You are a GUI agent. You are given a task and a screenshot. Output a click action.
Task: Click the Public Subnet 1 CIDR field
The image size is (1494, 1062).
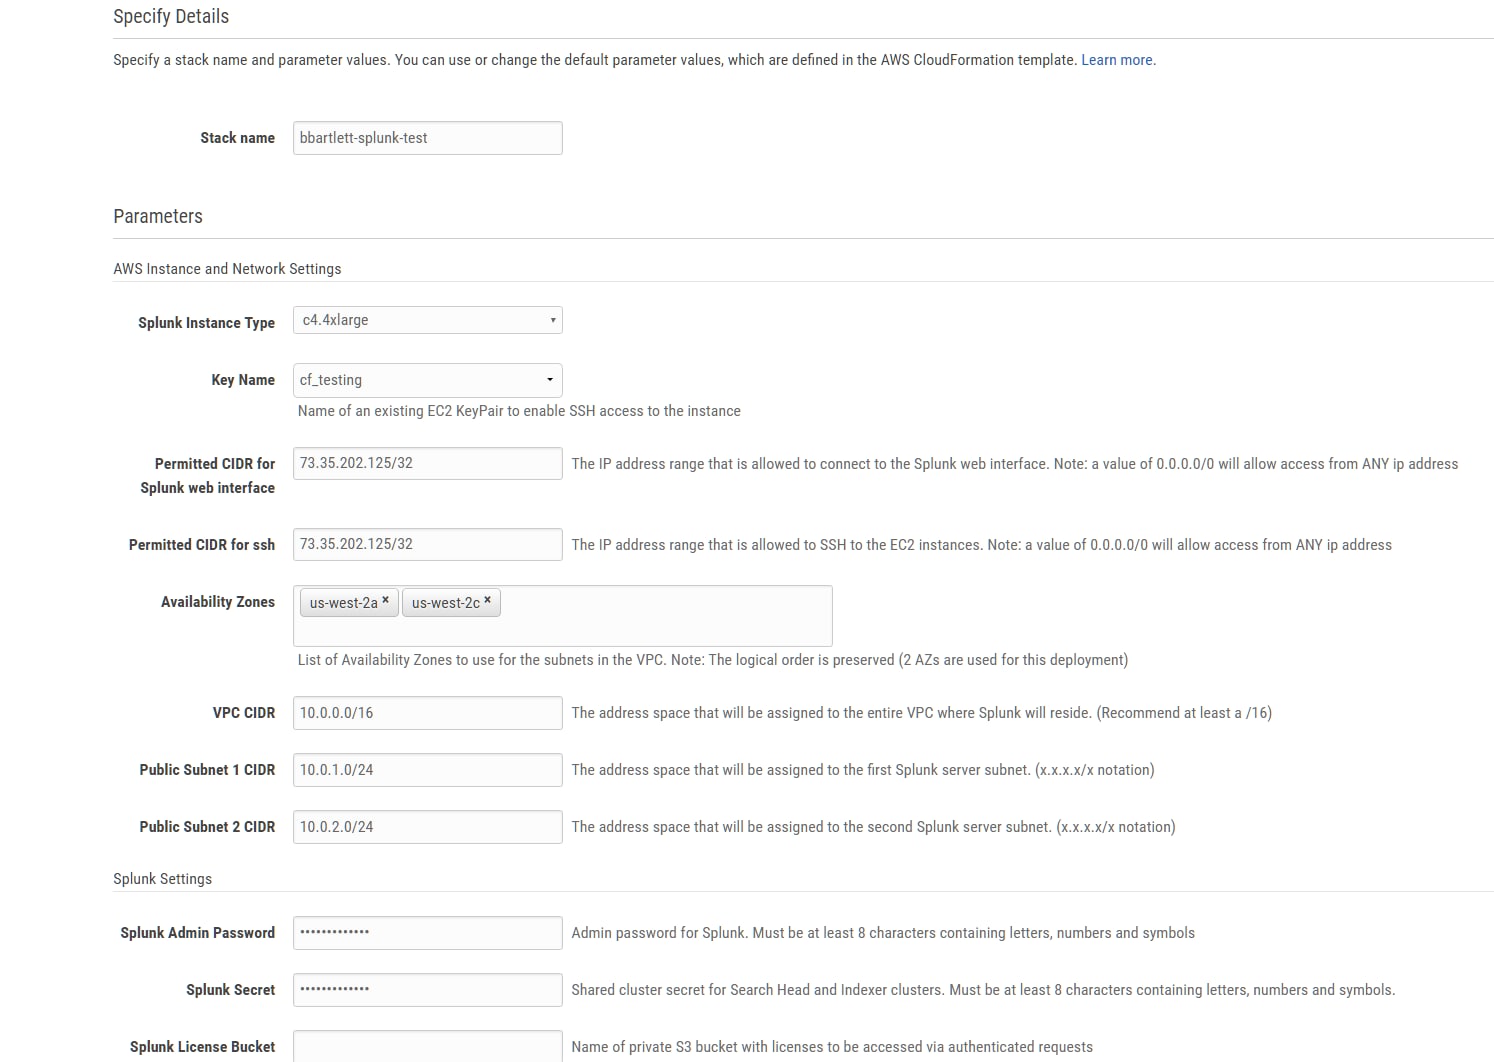[428, 770]
